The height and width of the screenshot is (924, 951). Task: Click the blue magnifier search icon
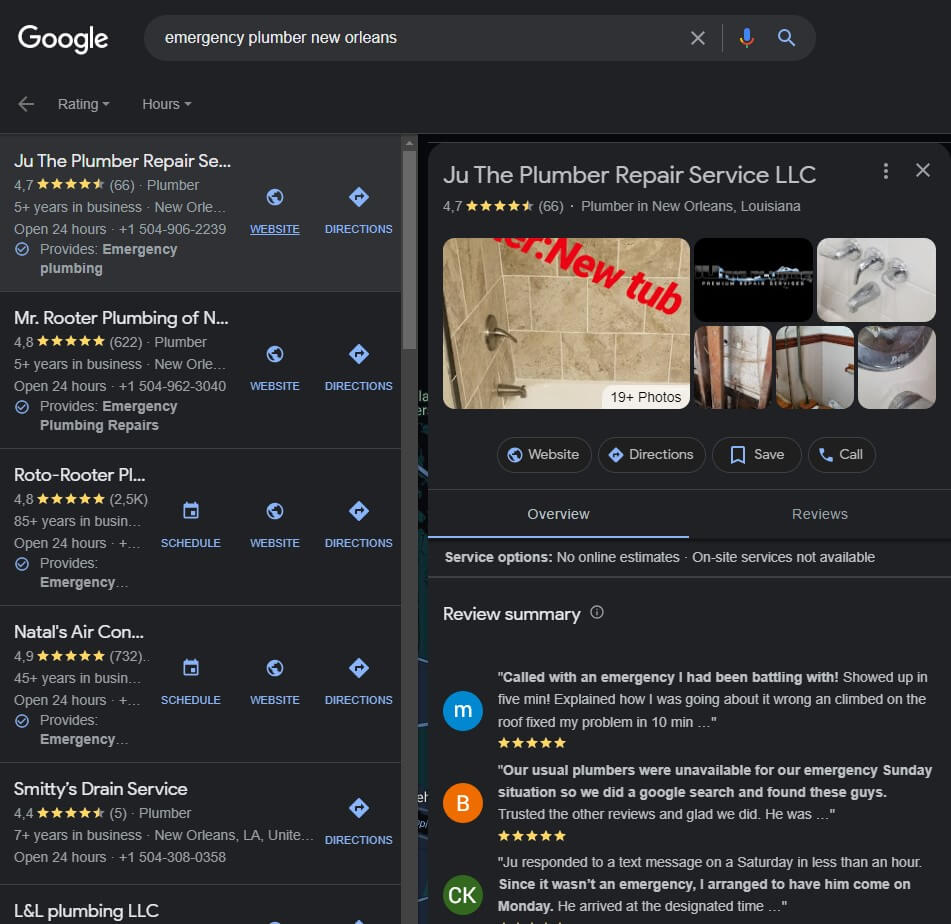coord(786,38)
